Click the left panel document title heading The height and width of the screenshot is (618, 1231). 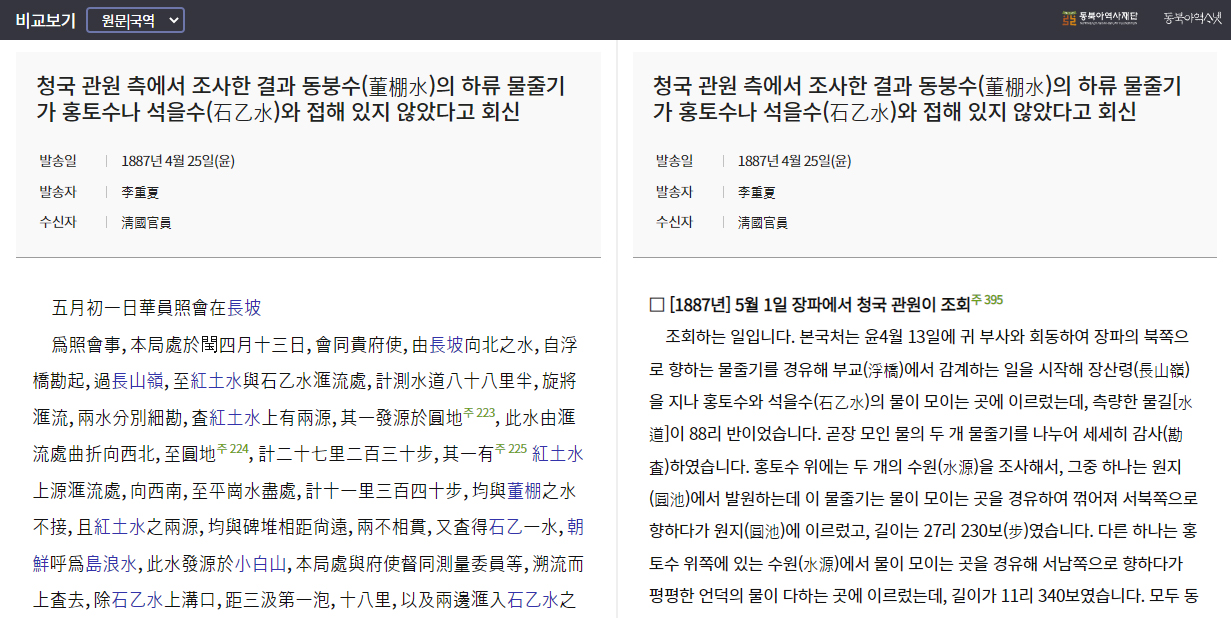[300, 99]
